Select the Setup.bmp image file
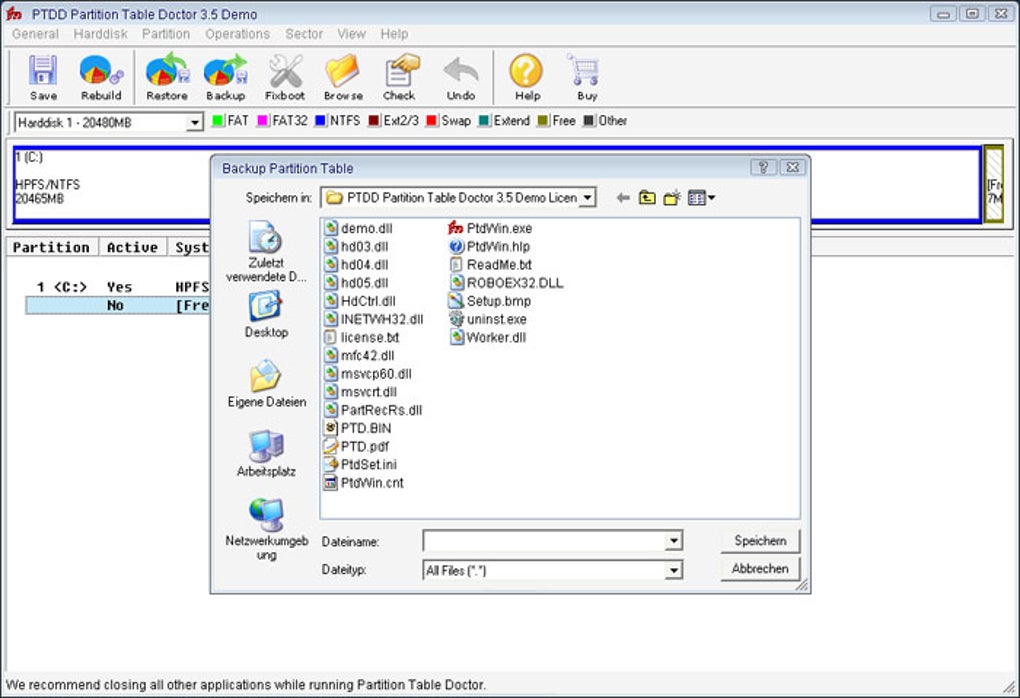The image size is (1020, 698). tap(490, 301)
